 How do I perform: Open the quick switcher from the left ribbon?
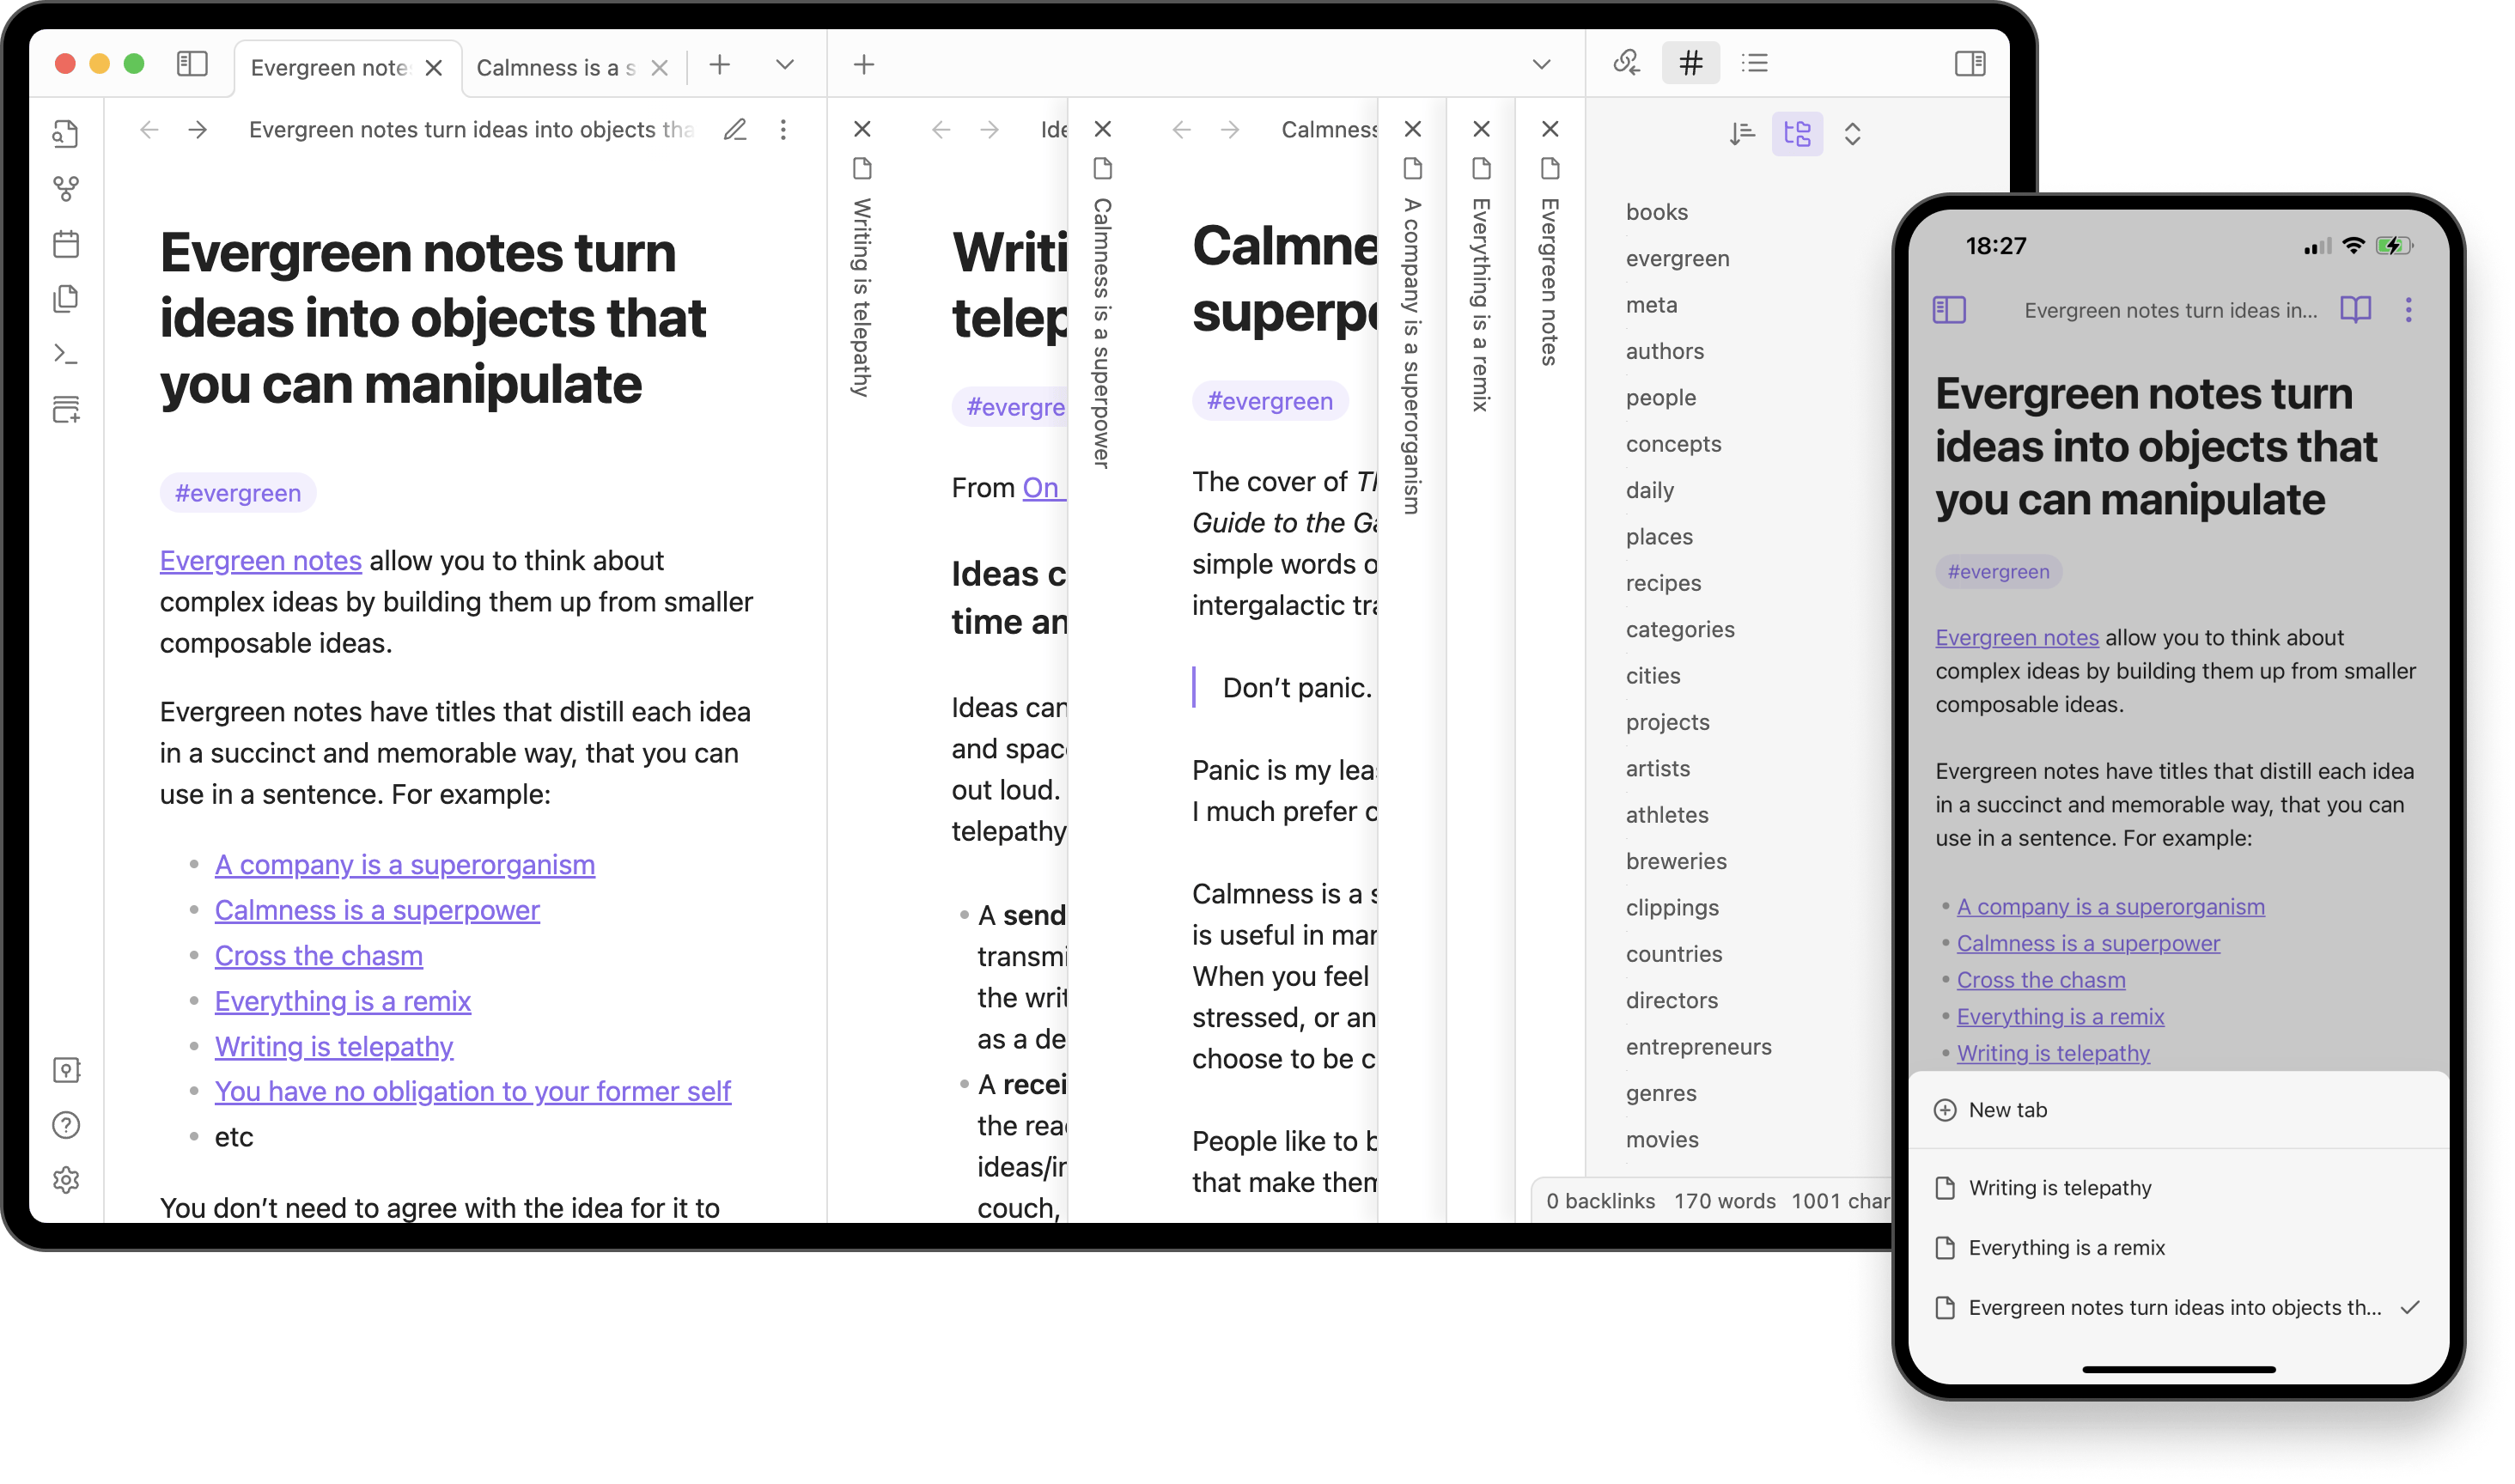click(66, 134)
